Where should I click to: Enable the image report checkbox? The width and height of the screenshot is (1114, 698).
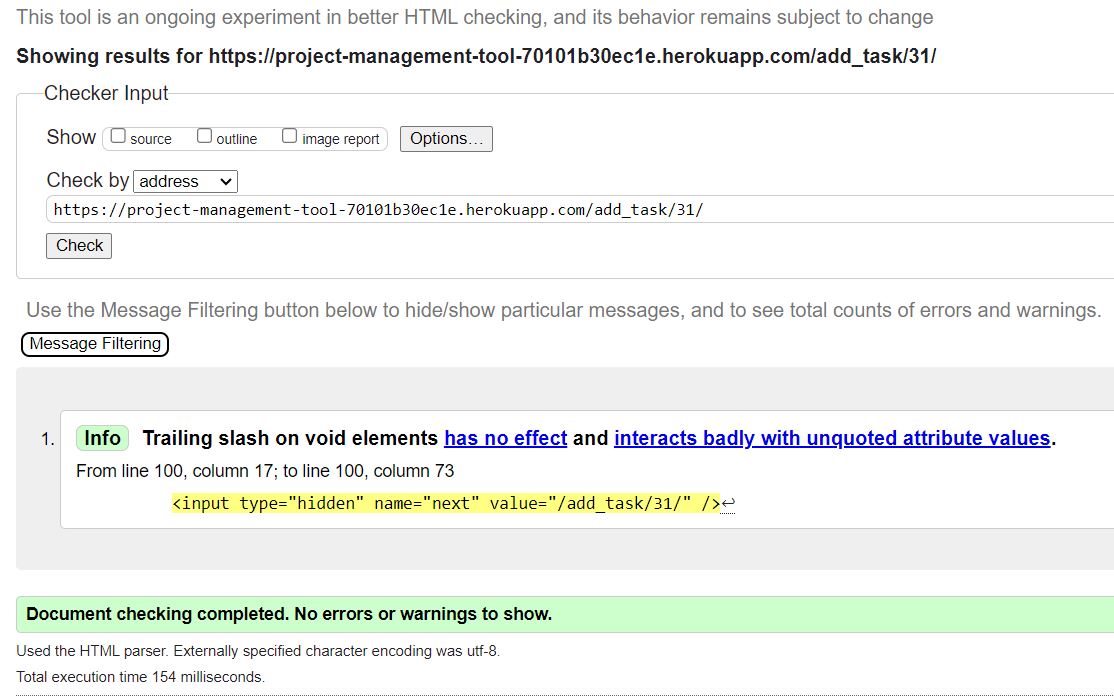click(290, 134)
